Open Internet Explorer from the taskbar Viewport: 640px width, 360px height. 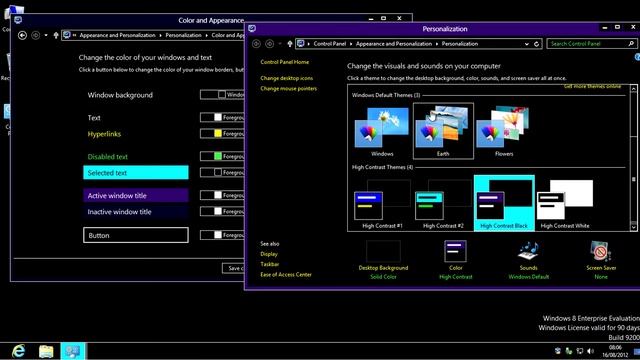18,351
